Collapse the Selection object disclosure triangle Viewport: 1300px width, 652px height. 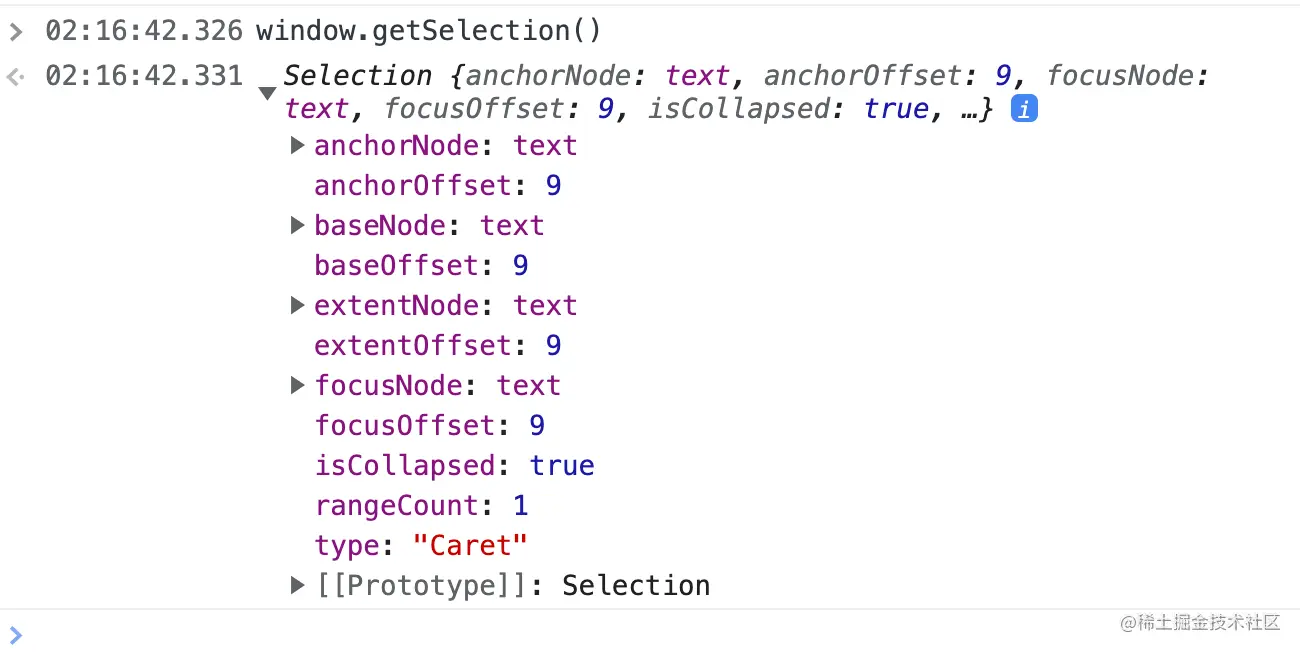(x=267, y=94)
